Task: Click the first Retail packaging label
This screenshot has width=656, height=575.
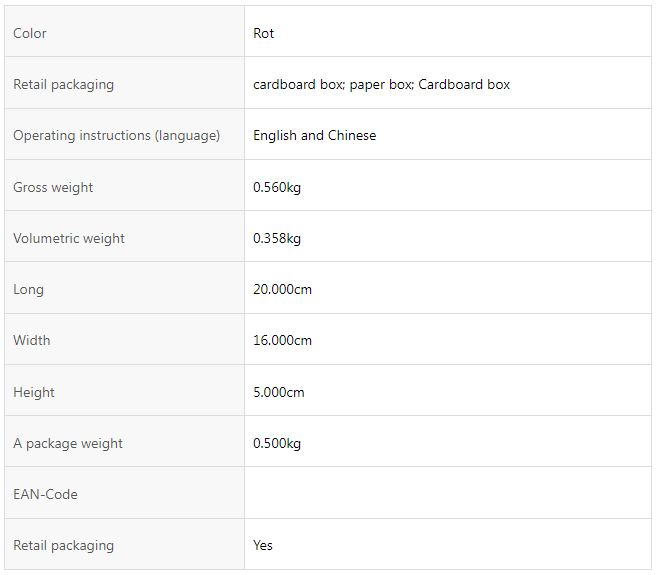Action: (x=63, y=85)
